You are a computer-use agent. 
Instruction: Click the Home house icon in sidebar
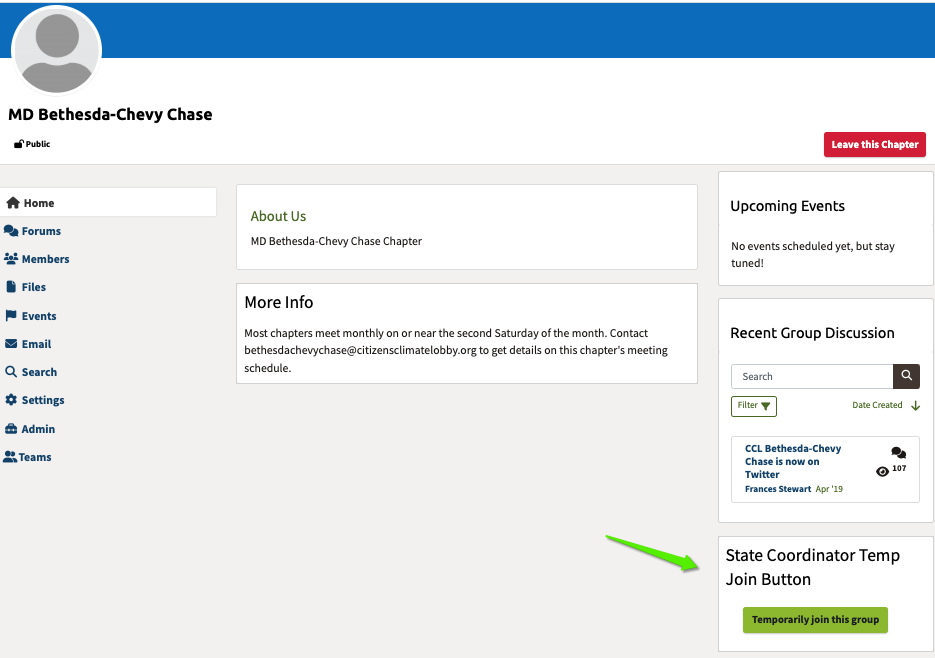(x=13, y=203)
